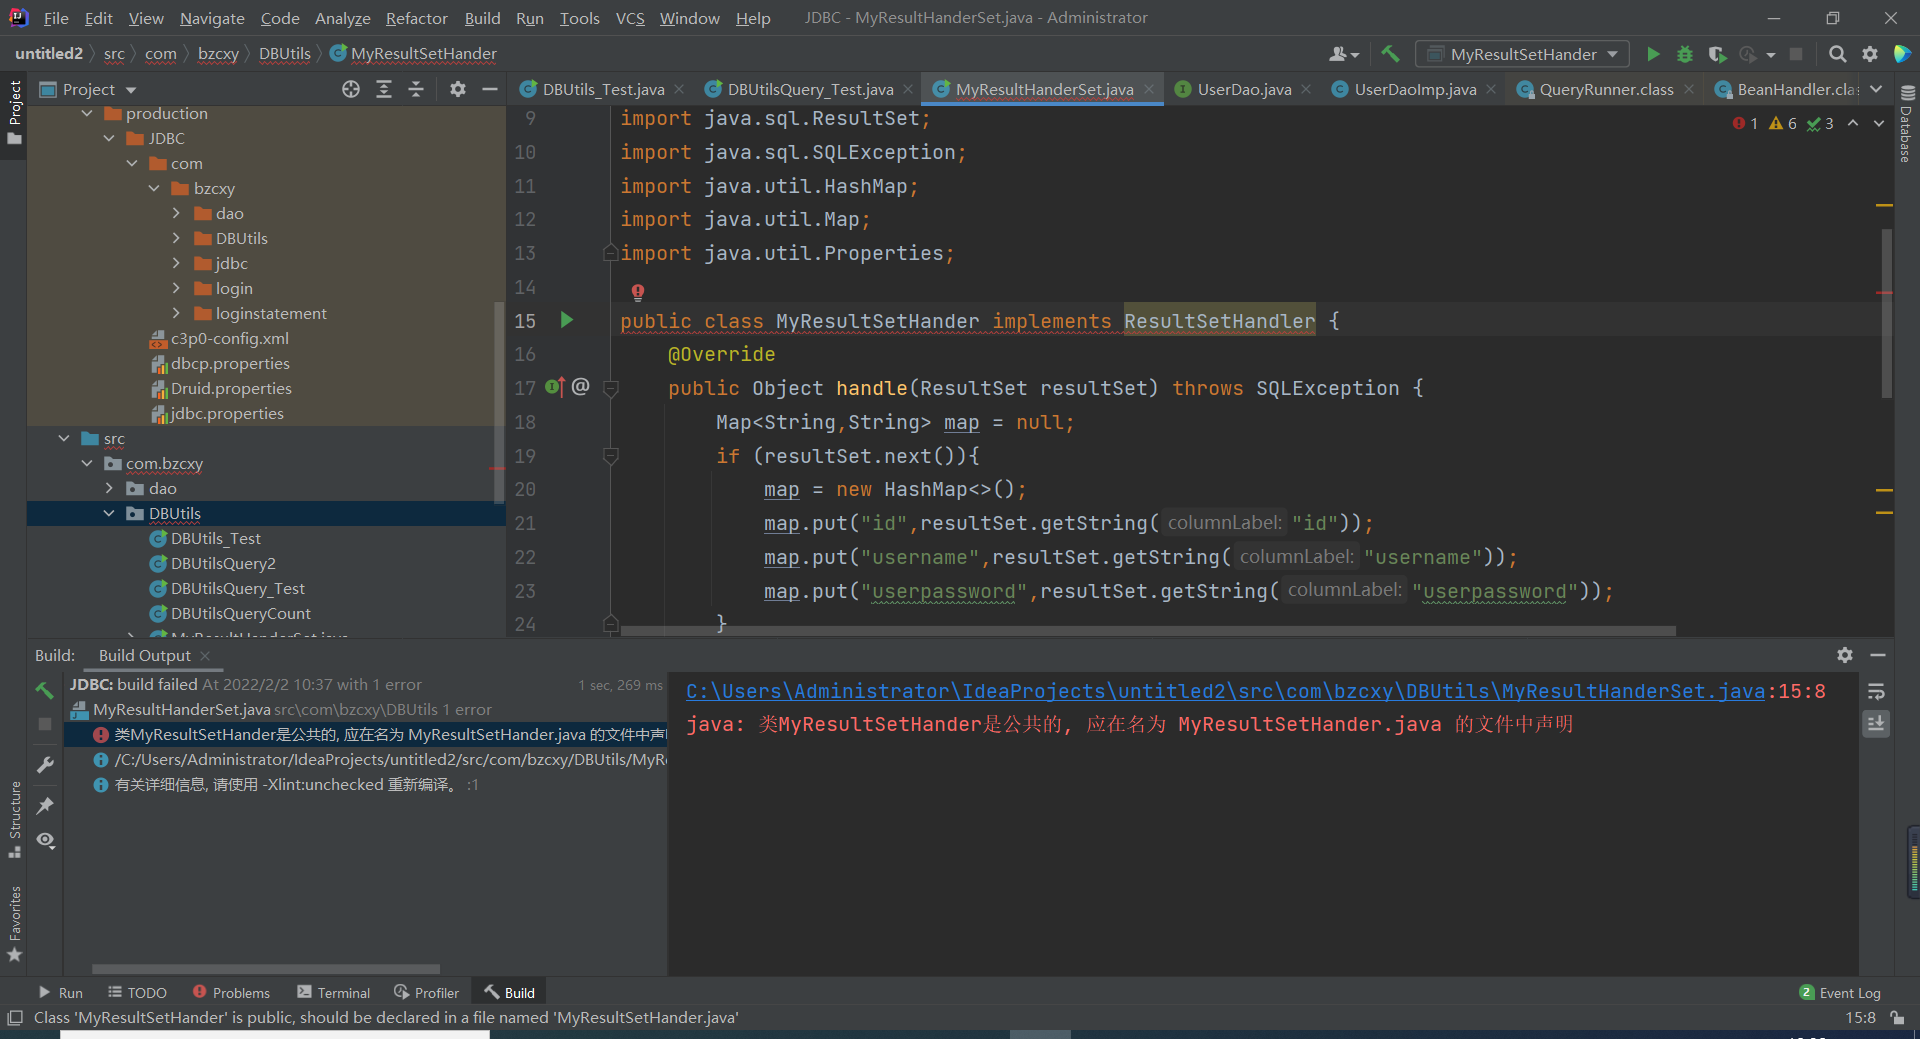Image resolution: width=1920 pixels, height=1039 pixels.
Task: Minimize the Build tool window
Action: tap(1878, 655)
